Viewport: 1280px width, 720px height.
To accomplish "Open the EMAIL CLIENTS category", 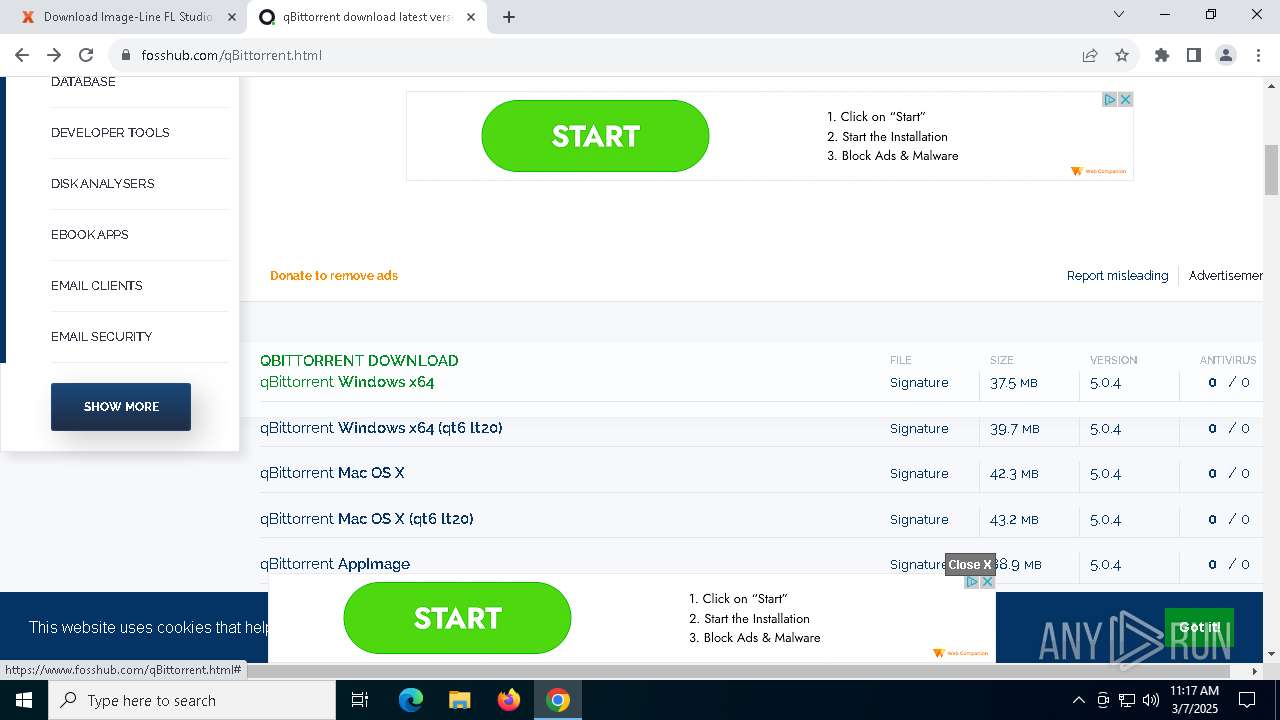I will (x=97, y=286).
